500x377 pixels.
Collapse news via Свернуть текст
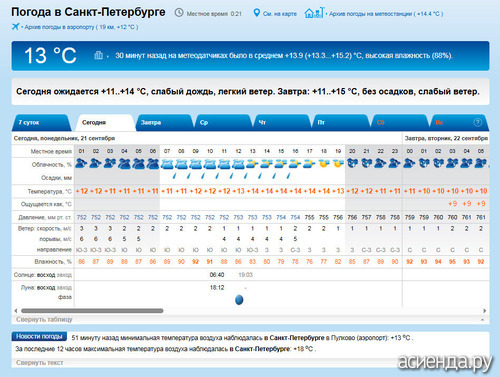(x=39, y=362)
